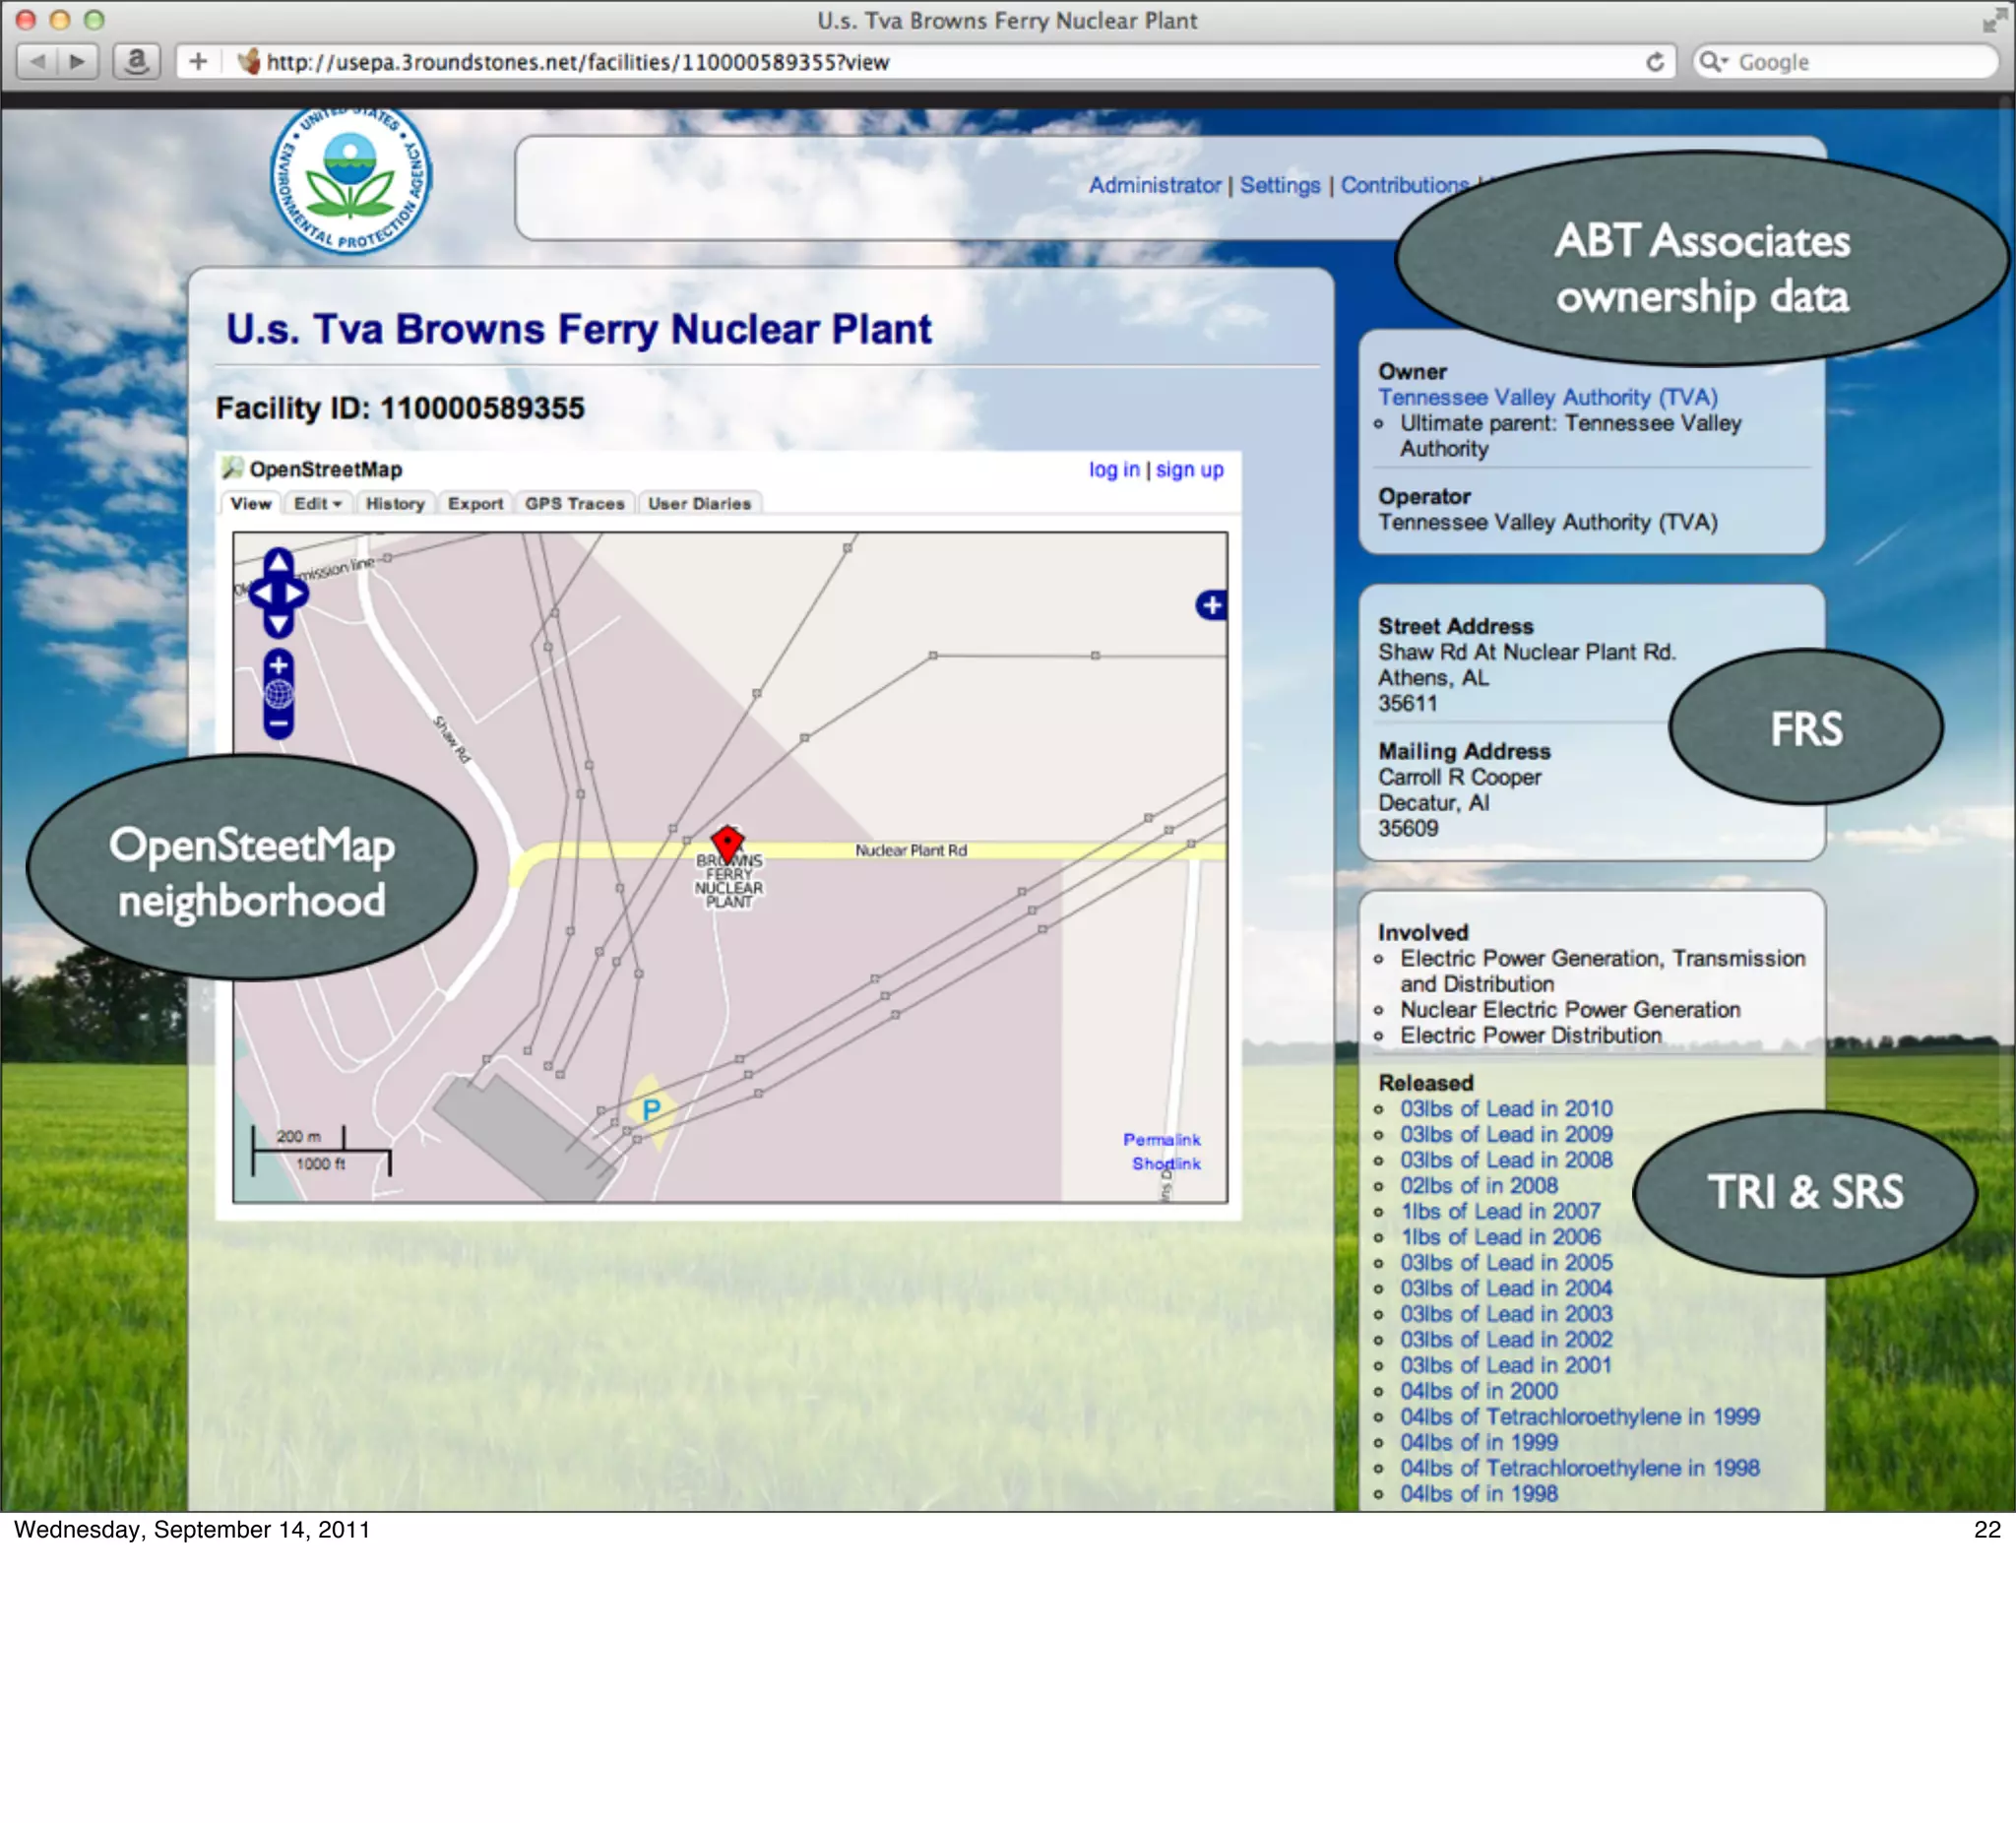This screenshot has width=2016, height=1823.
Task: Reload the page with the refresh icon
Action: (x=1655, y=62)
